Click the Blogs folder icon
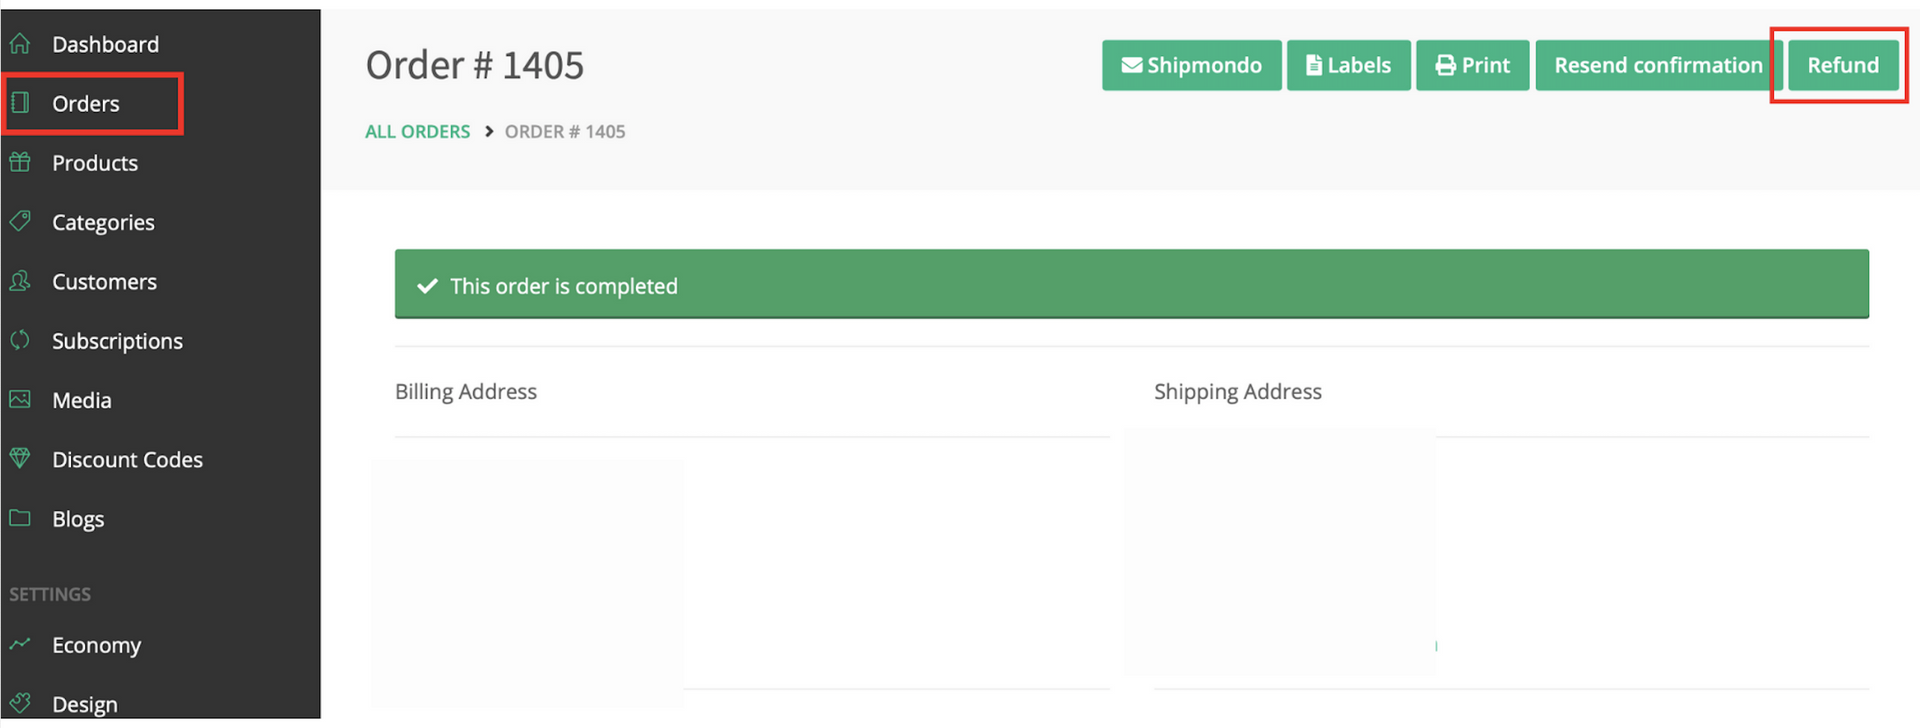 pos(20,518)
